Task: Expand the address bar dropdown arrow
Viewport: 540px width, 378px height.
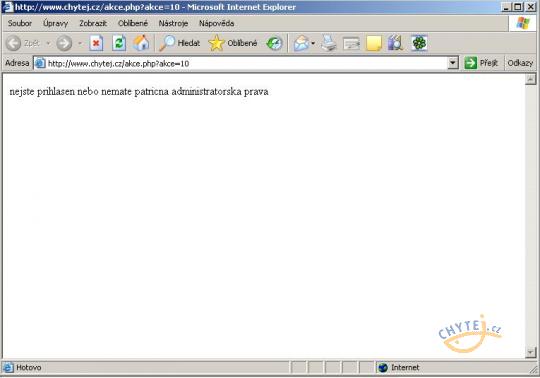Action: pos(453,63)
